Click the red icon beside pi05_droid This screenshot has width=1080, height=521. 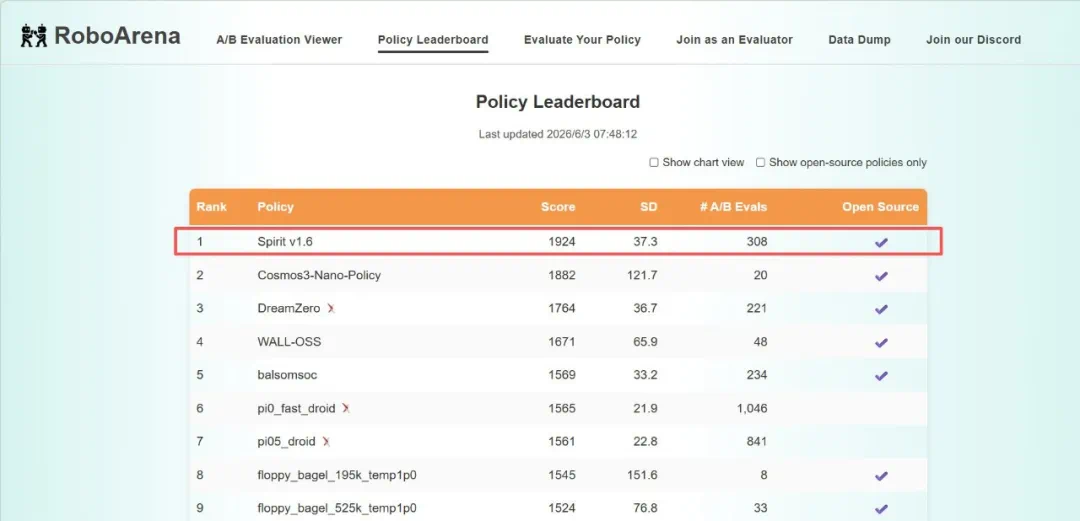(326, 442)
